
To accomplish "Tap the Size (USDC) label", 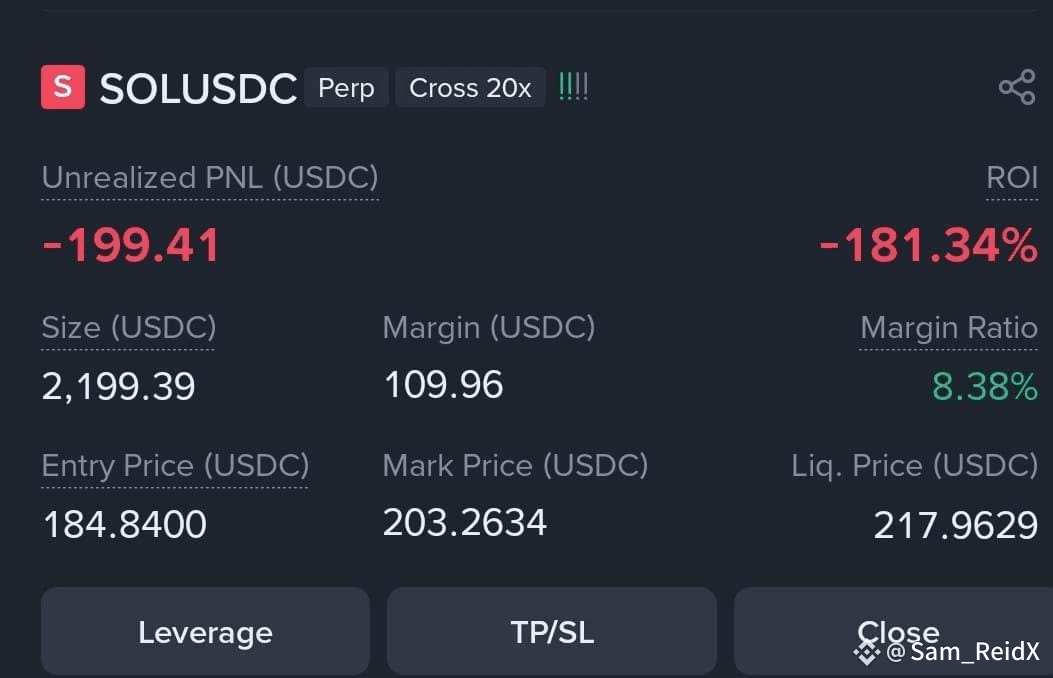I will click(129, 328).
